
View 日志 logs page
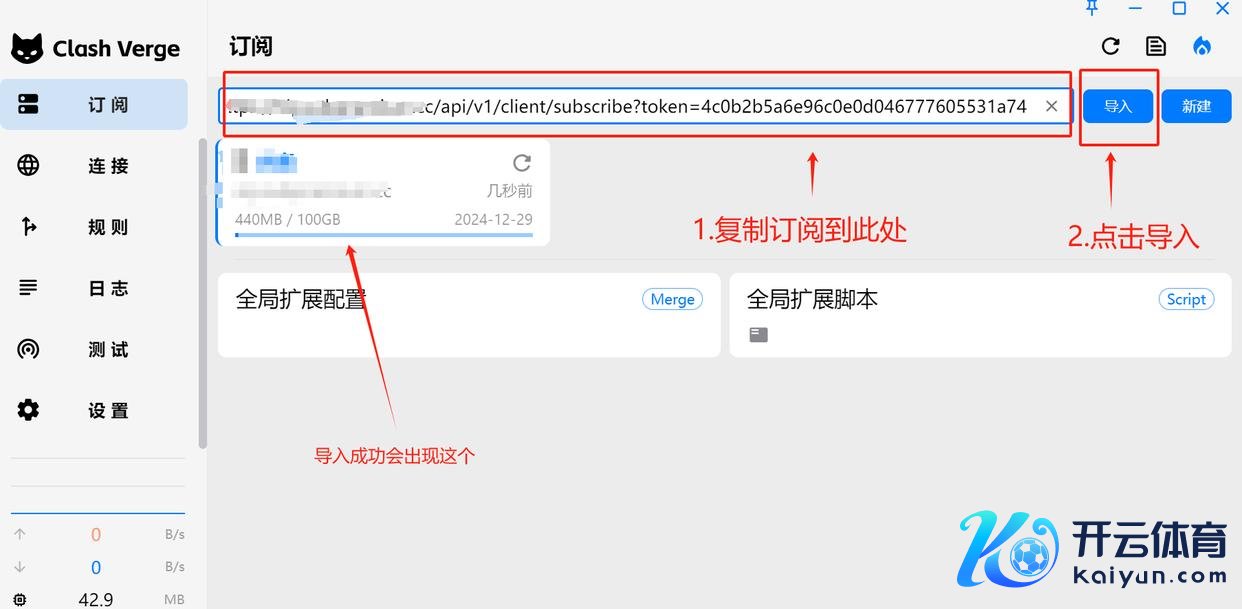click(94, 288)
